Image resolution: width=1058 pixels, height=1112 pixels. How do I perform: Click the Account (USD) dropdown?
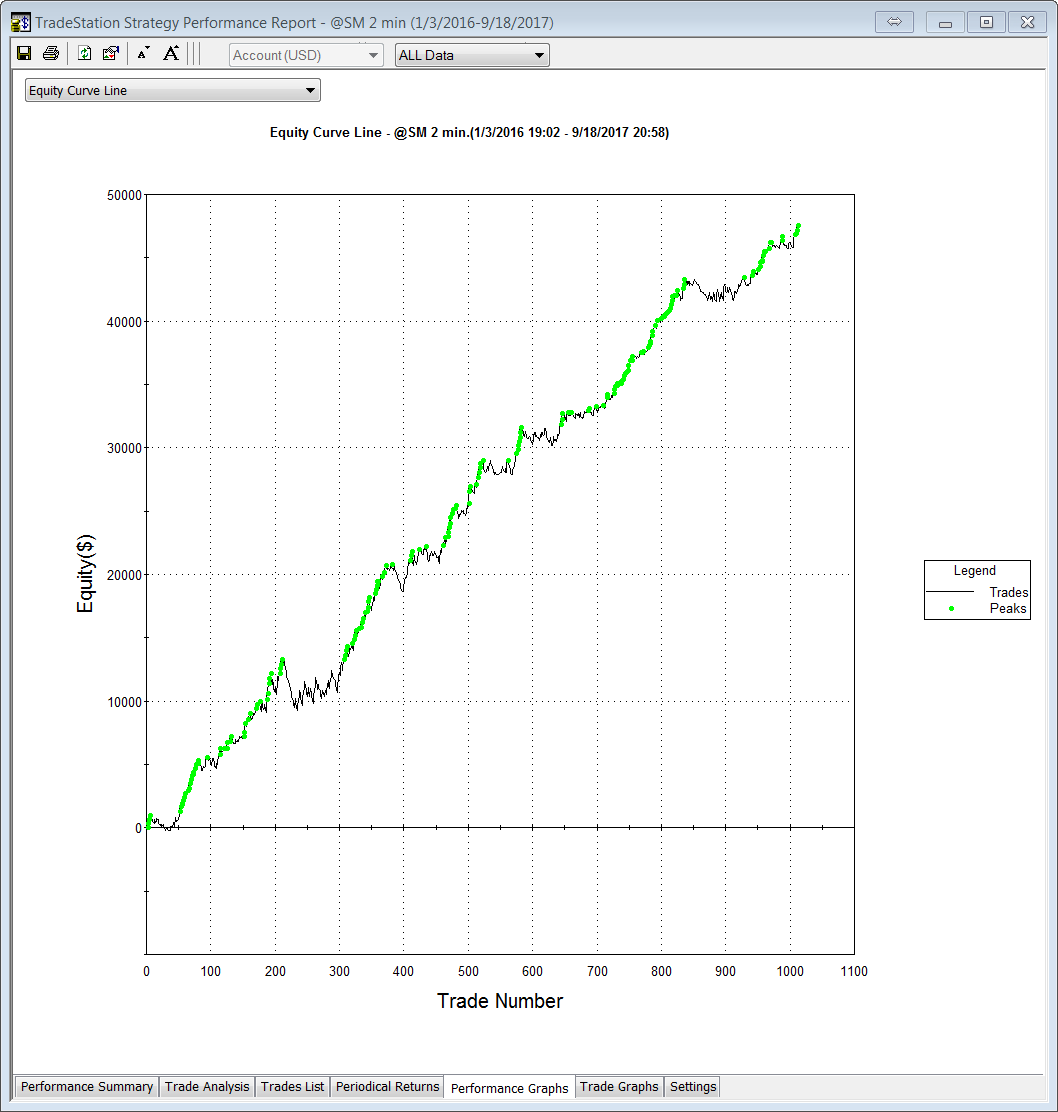(x=306, y=55)
